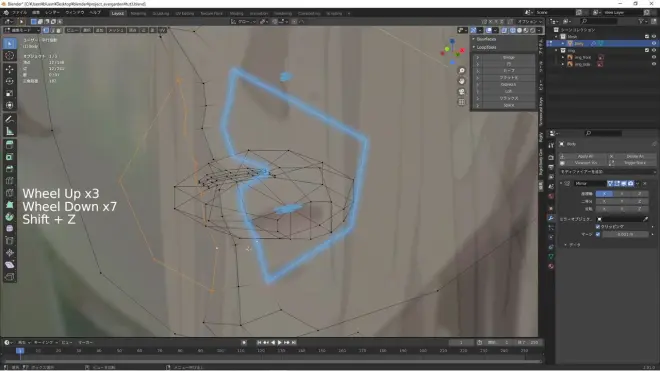This screenshot has width=660, height=371.
Task: Open the File menu
Action: coord(19,13)
